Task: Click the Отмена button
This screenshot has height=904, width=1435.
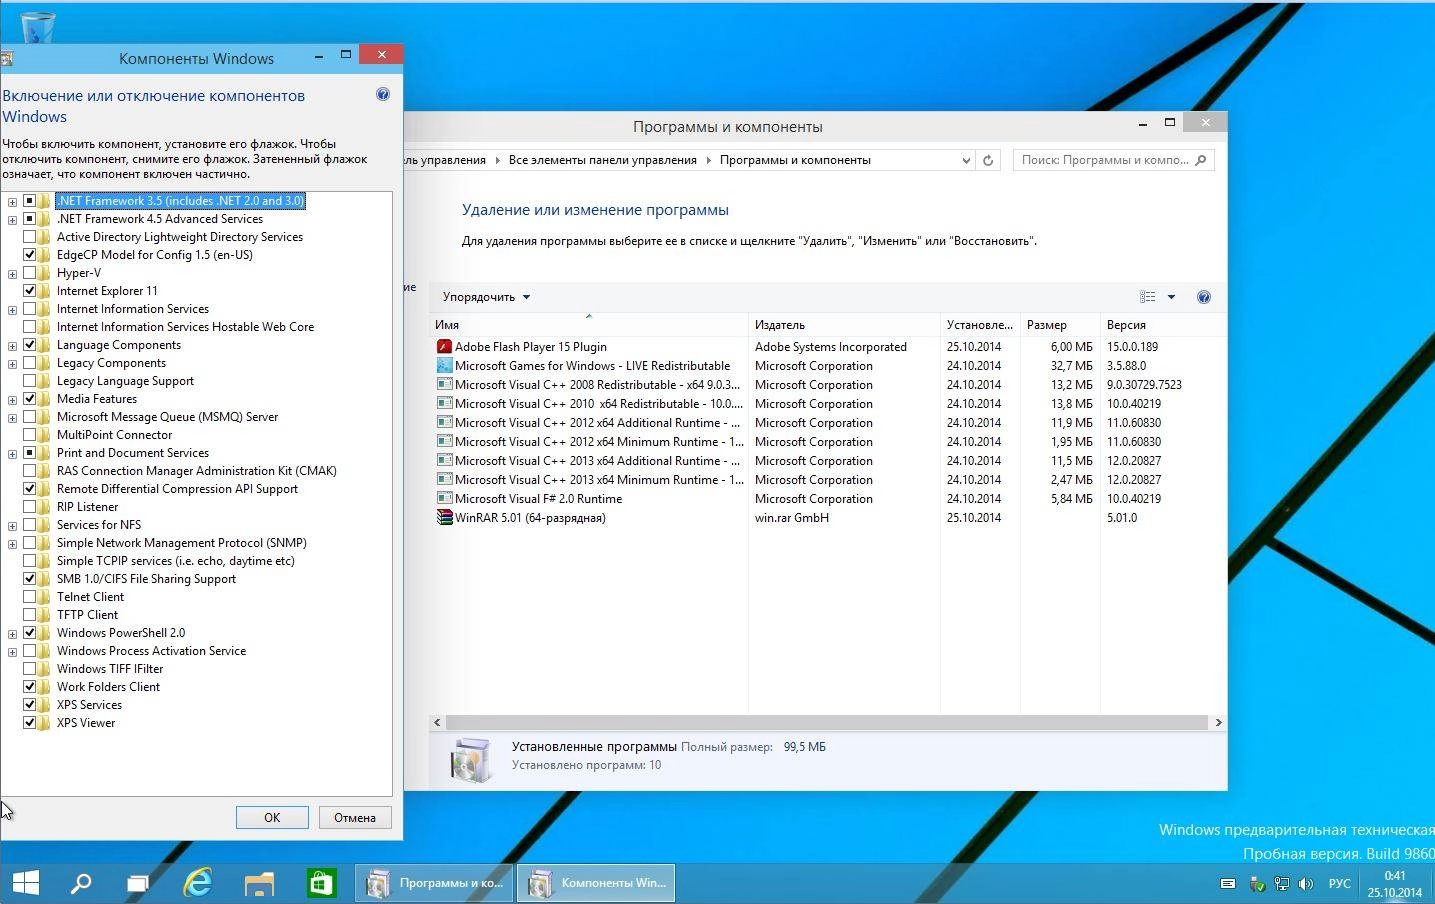Action: [355, 817]
